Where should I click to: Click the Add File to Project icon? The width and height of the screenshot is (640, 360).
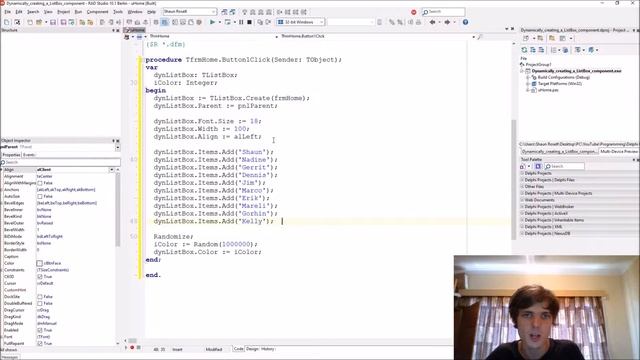tap(82, 22)
